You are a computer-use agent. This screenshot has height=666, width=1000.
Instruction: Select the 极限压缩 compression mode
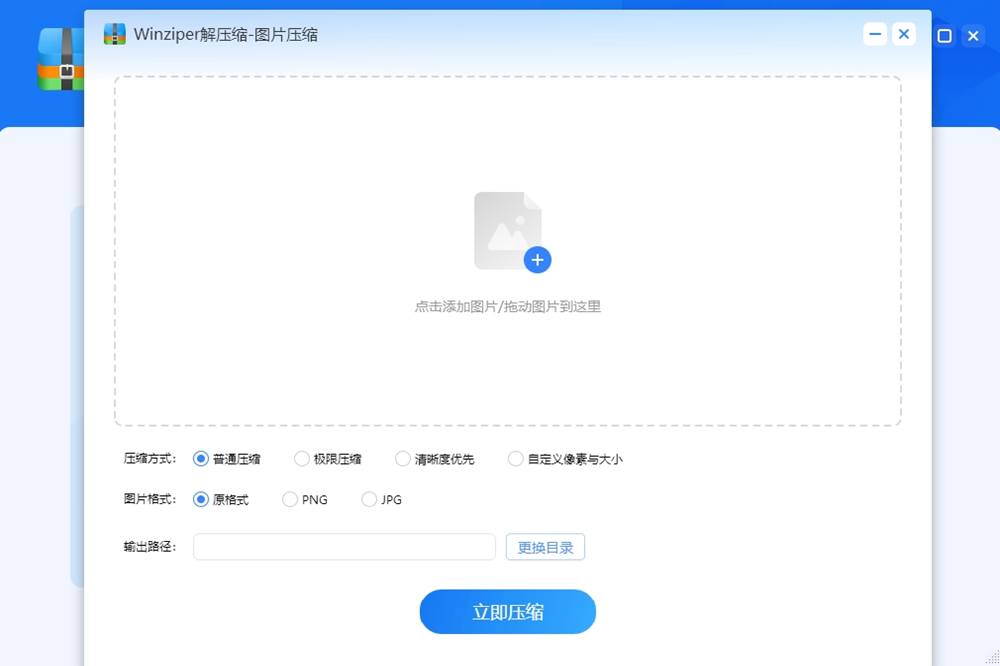[x=302, y=458]
